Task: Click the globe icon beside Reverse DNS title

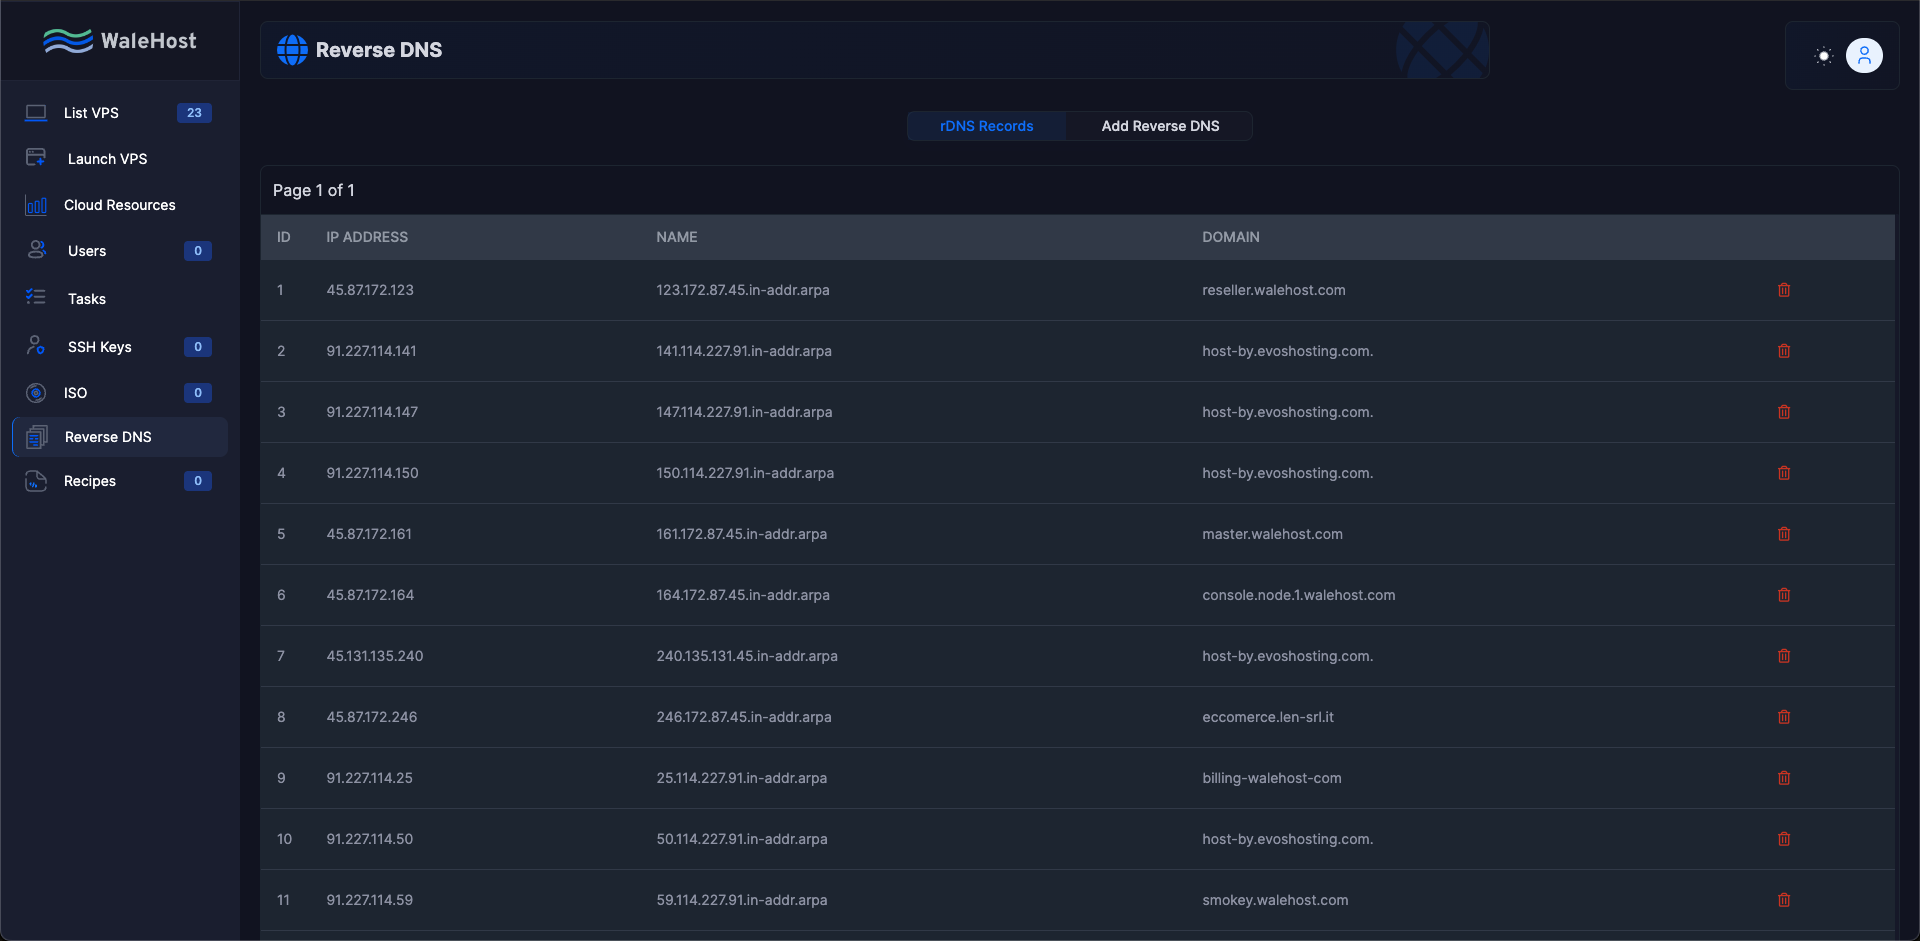Action: (292, 50)
